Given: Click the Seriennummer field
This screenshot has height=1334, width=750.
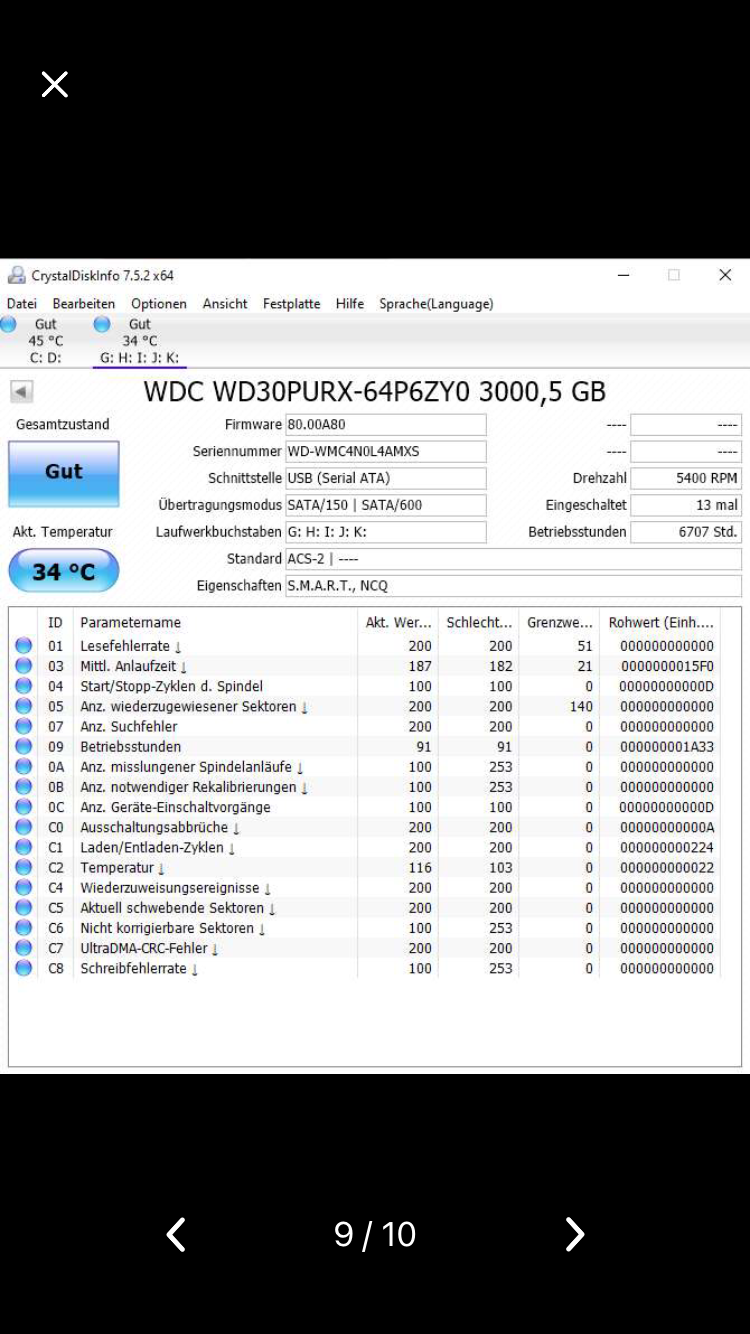Looking at the screenshot, I should click(386, 452).
